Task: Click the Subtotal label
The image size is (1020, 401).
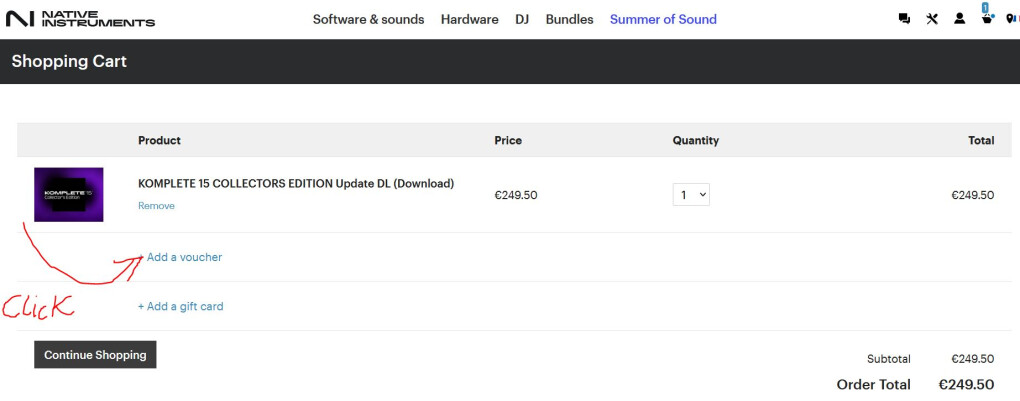Action: [x=889, y=359]
